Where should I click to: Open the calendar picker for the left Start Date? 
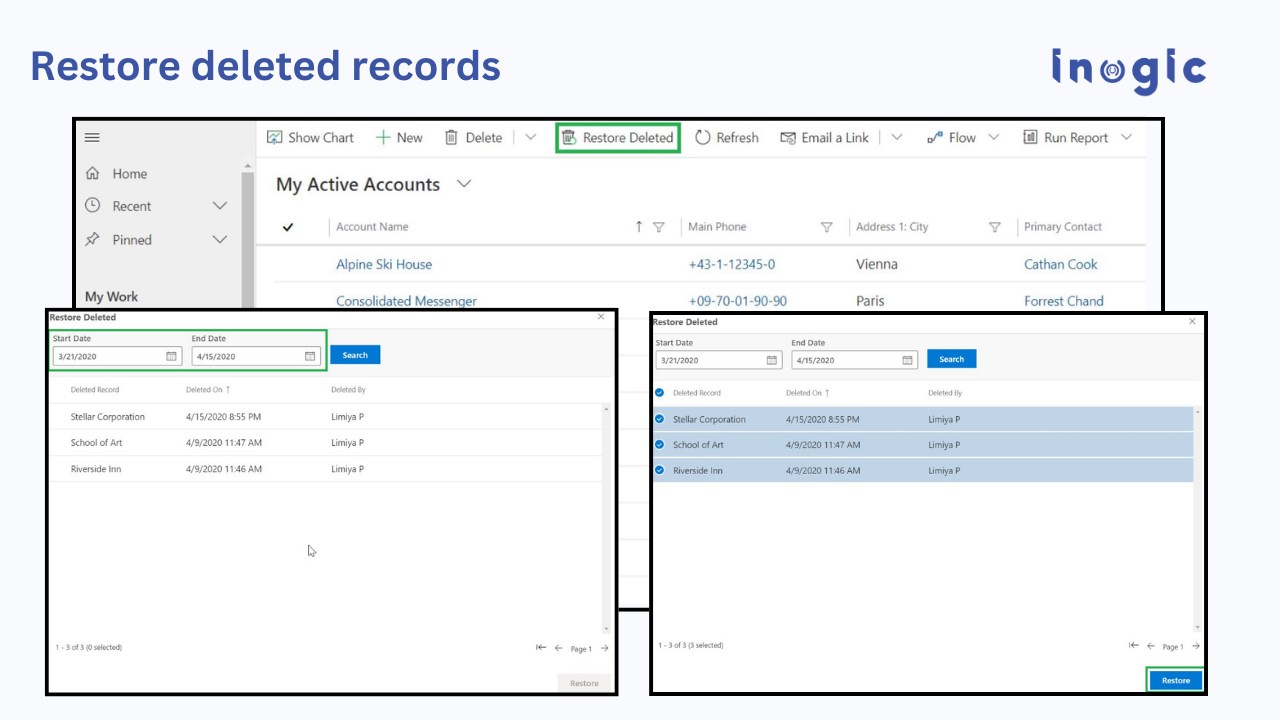click(x=171, y=356)
